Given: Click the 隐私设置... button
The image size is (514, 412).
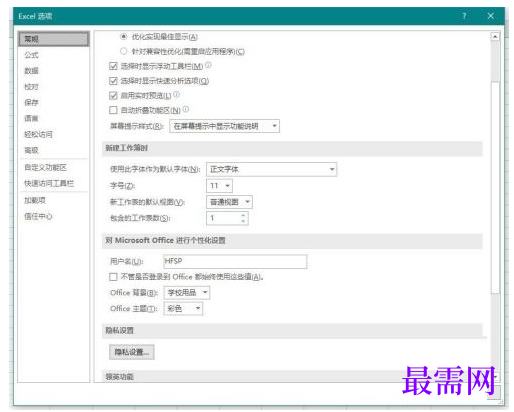Looking at the screenshot, I should 132,352.
